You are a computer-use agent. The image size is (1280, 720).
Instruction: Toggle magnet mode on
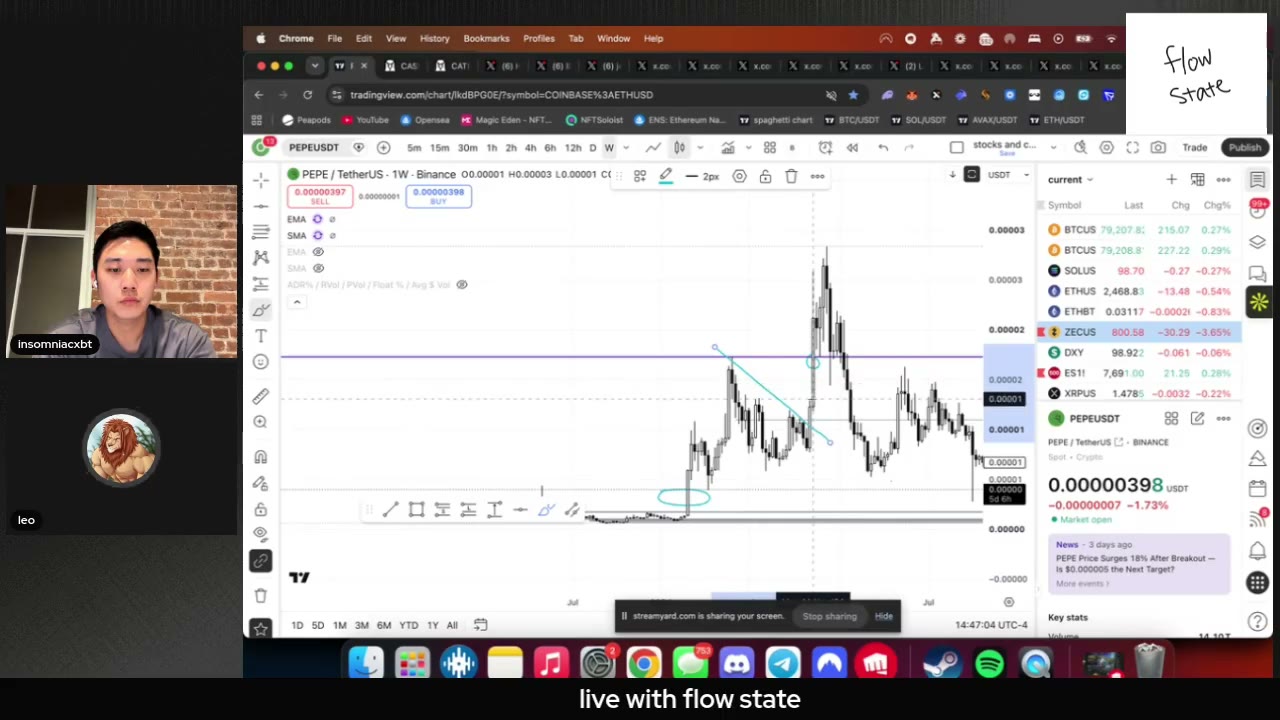pyautogui.click(x=261, y=457)
